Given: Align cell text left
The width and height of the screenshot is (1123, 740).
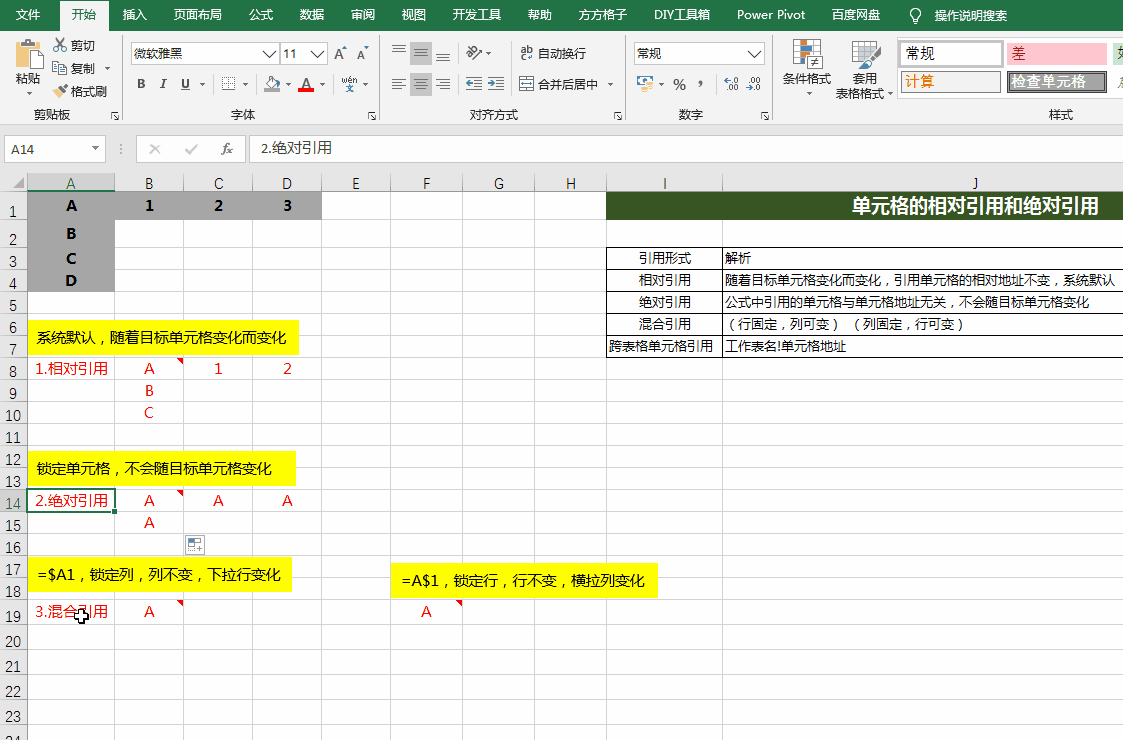Looking at the screenshot, I should (x=399, y=84).
